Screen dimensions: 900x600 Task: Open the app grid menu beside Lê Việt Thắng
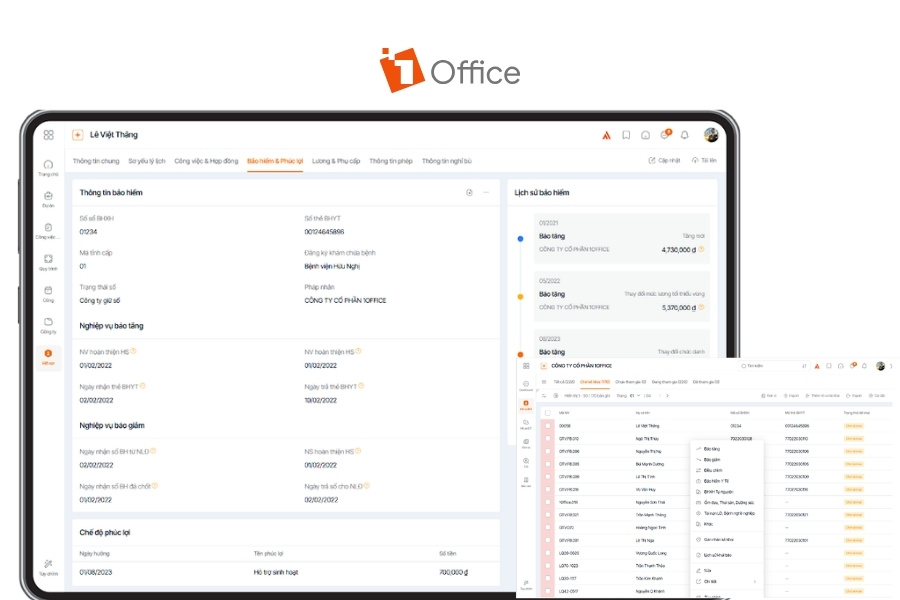coord(48,135)
